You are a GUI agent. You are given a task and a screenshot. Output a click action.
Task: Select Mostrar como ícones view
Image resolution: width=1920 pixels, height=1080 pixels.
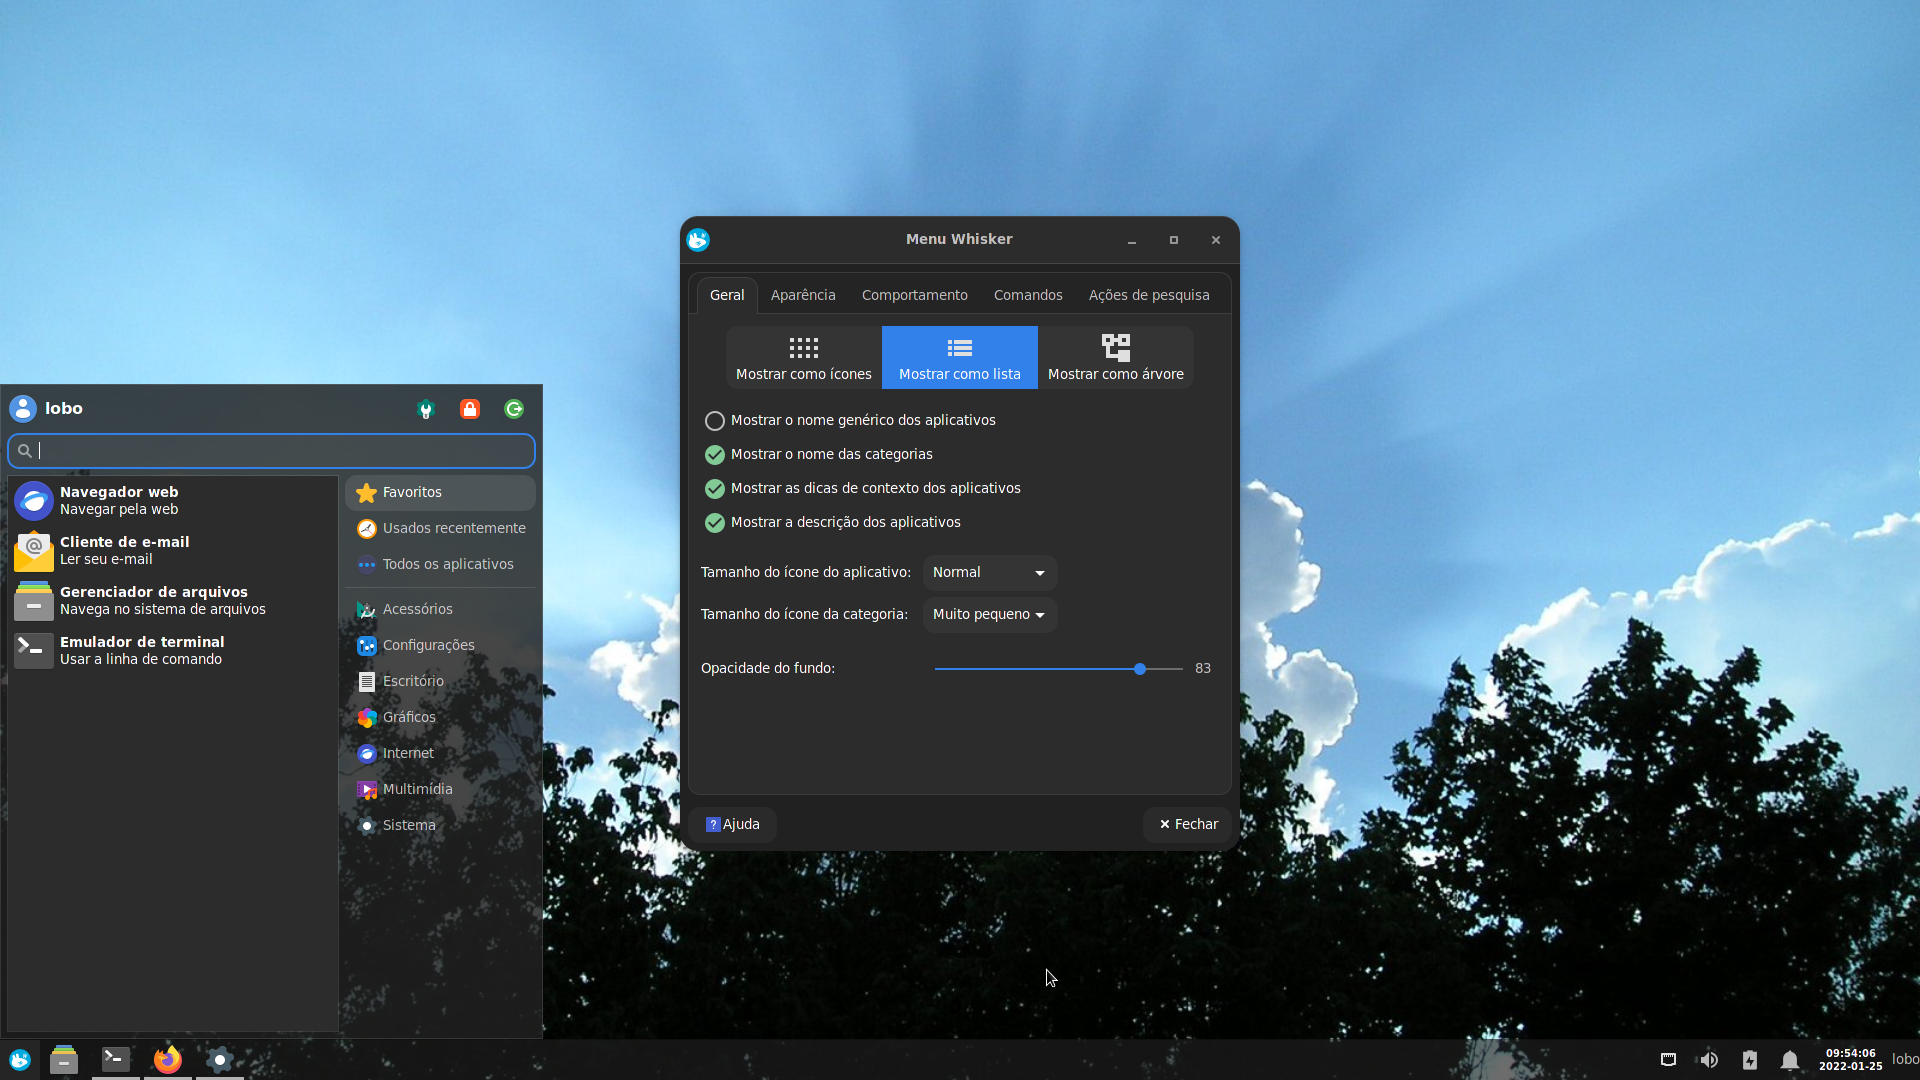pyautogui.click(x=803, y=358)
